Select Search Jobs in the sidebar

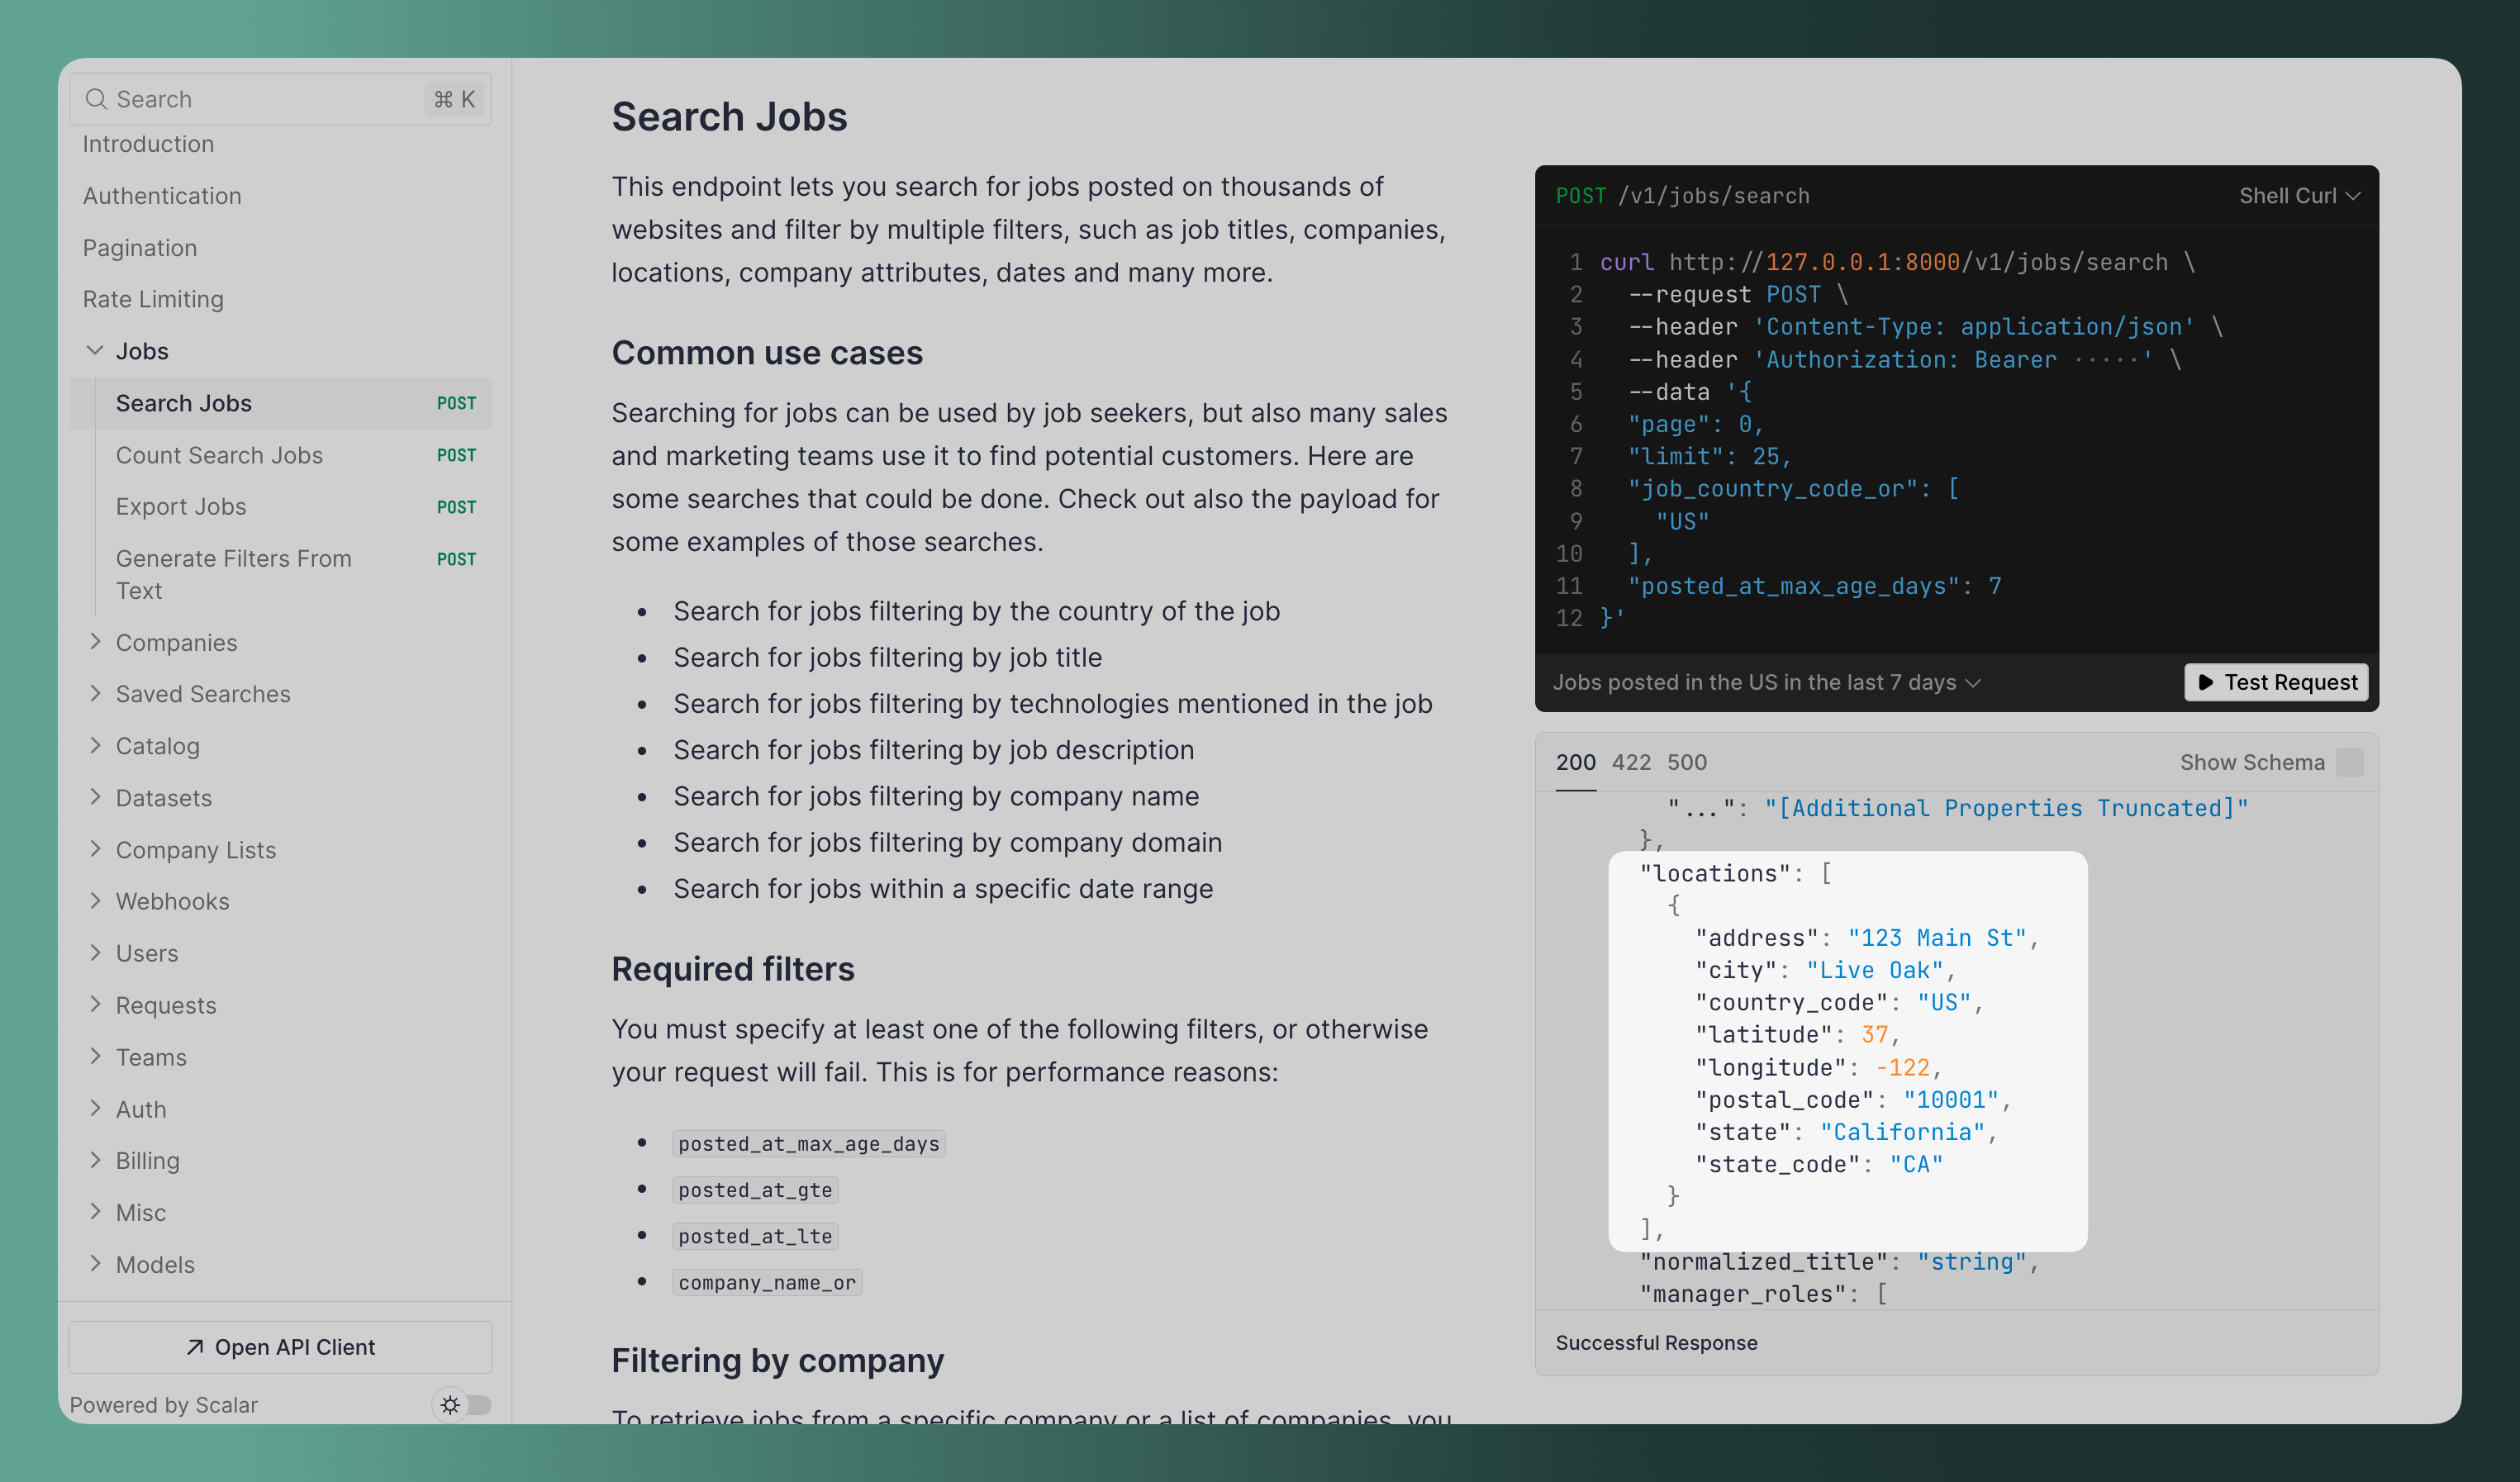(x=280, y=403)
